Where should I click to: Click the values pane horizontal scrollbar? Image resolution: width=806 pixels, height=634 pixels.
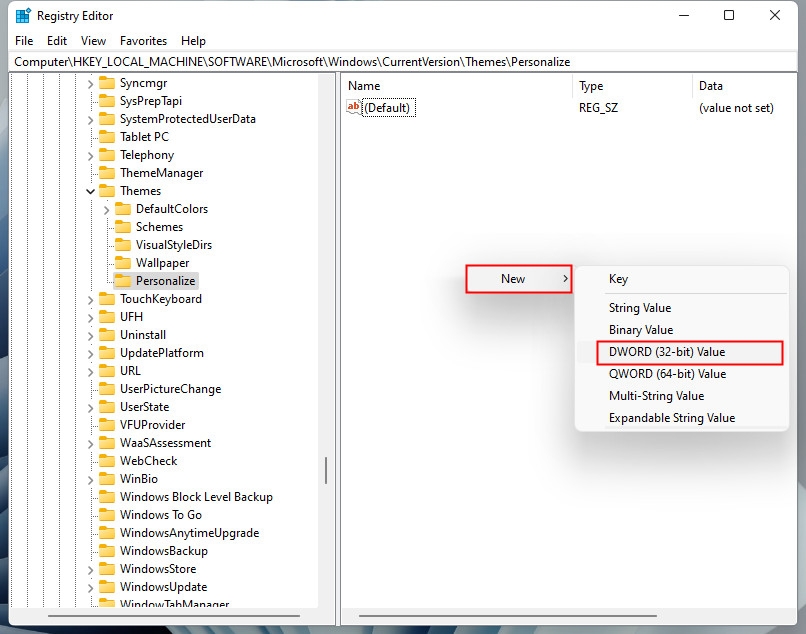pyautogui.click(x=508, y=615)
